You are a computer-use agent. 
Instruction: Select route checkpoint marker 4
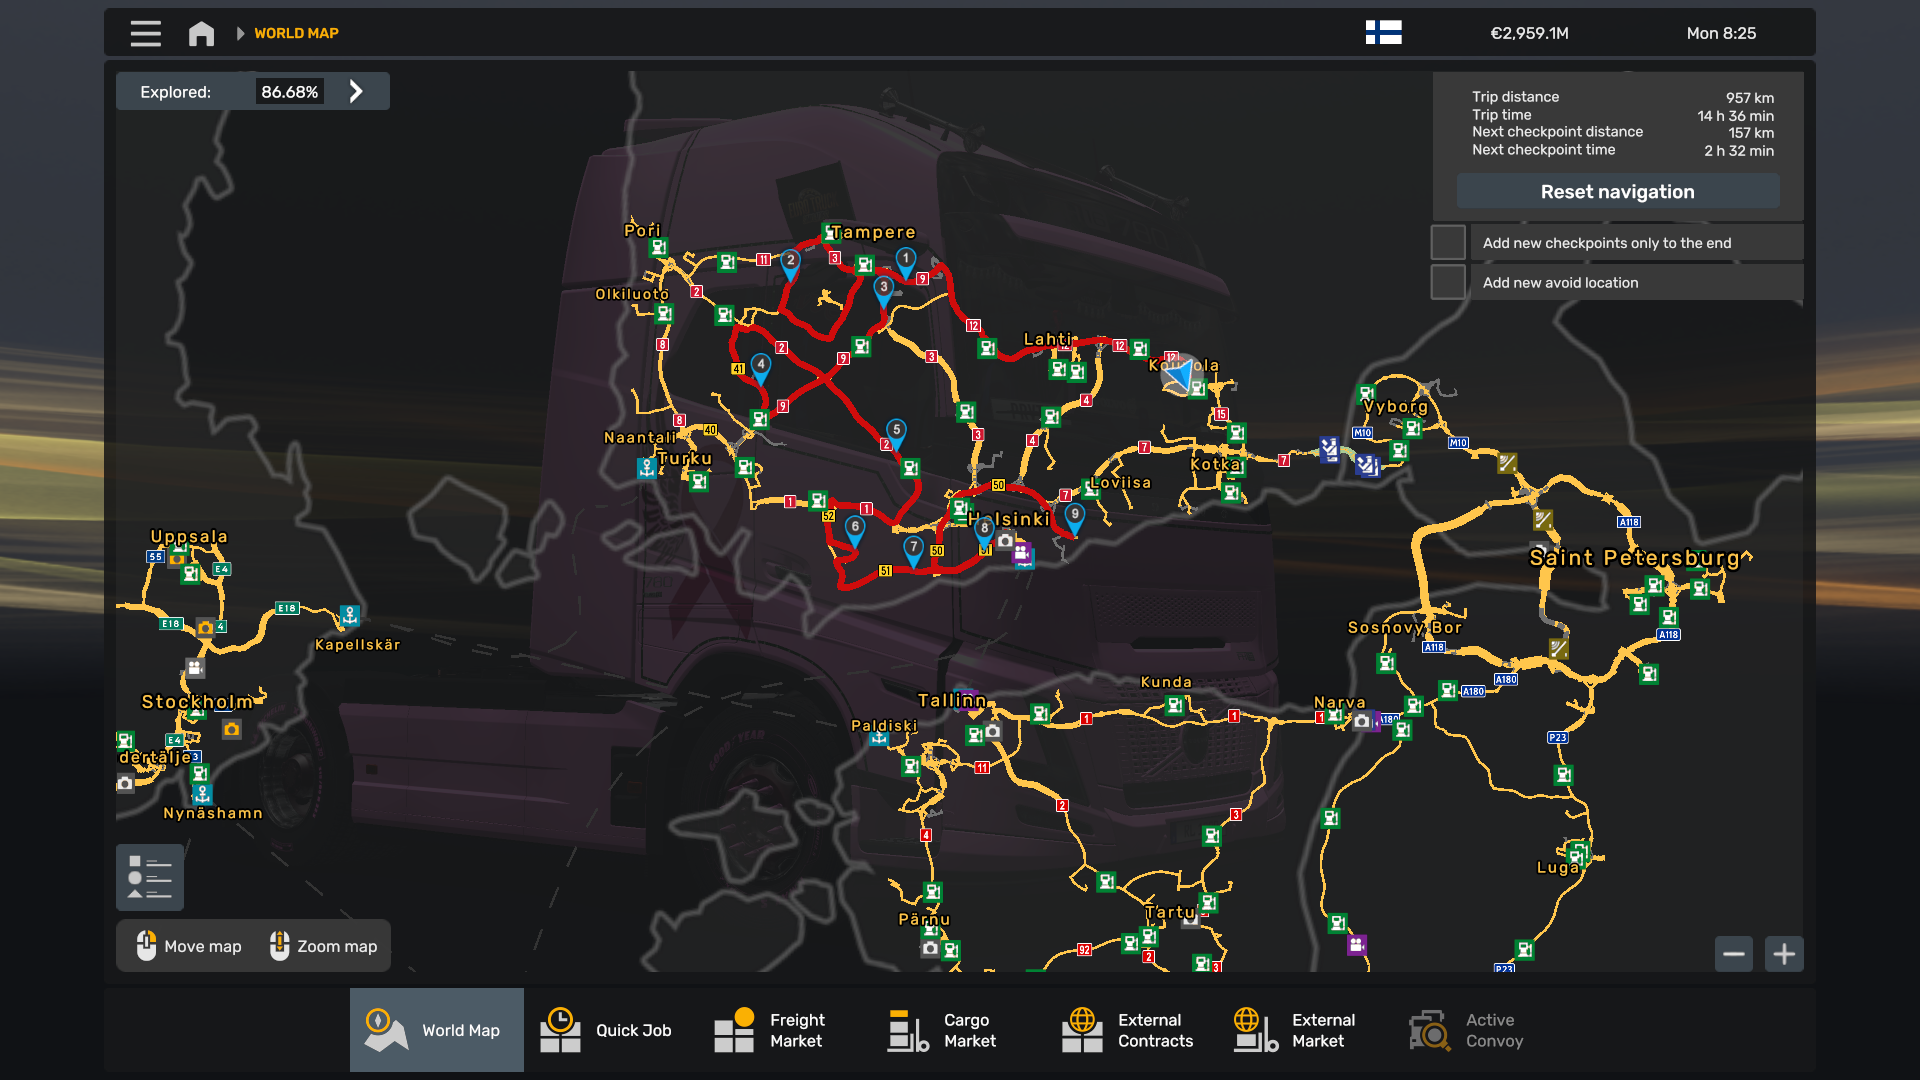(761, 367)
